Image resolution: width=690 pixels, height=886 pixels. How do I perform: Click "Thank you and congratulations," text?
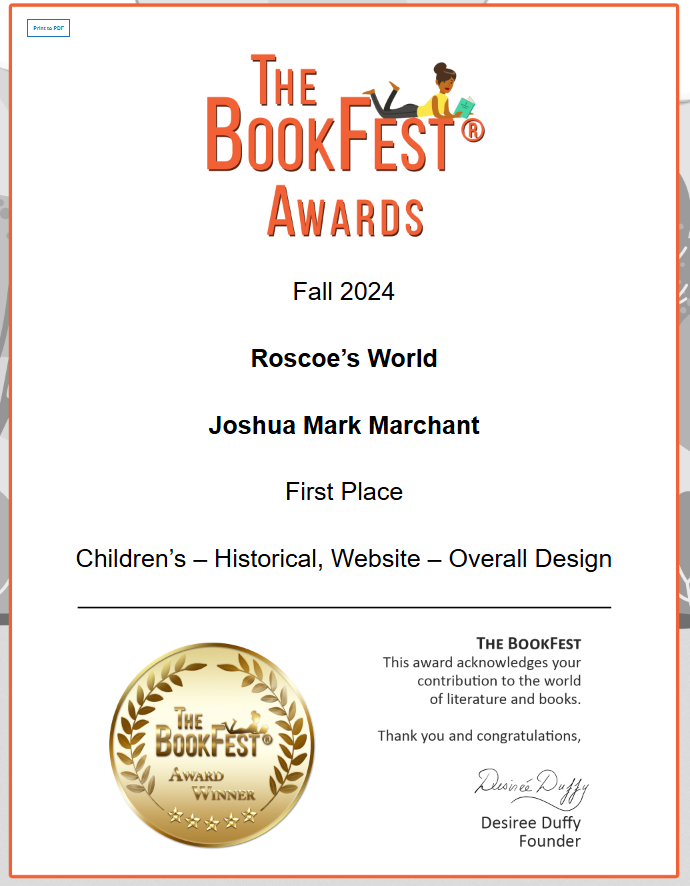pyautogui.click(x=479, y=736)
